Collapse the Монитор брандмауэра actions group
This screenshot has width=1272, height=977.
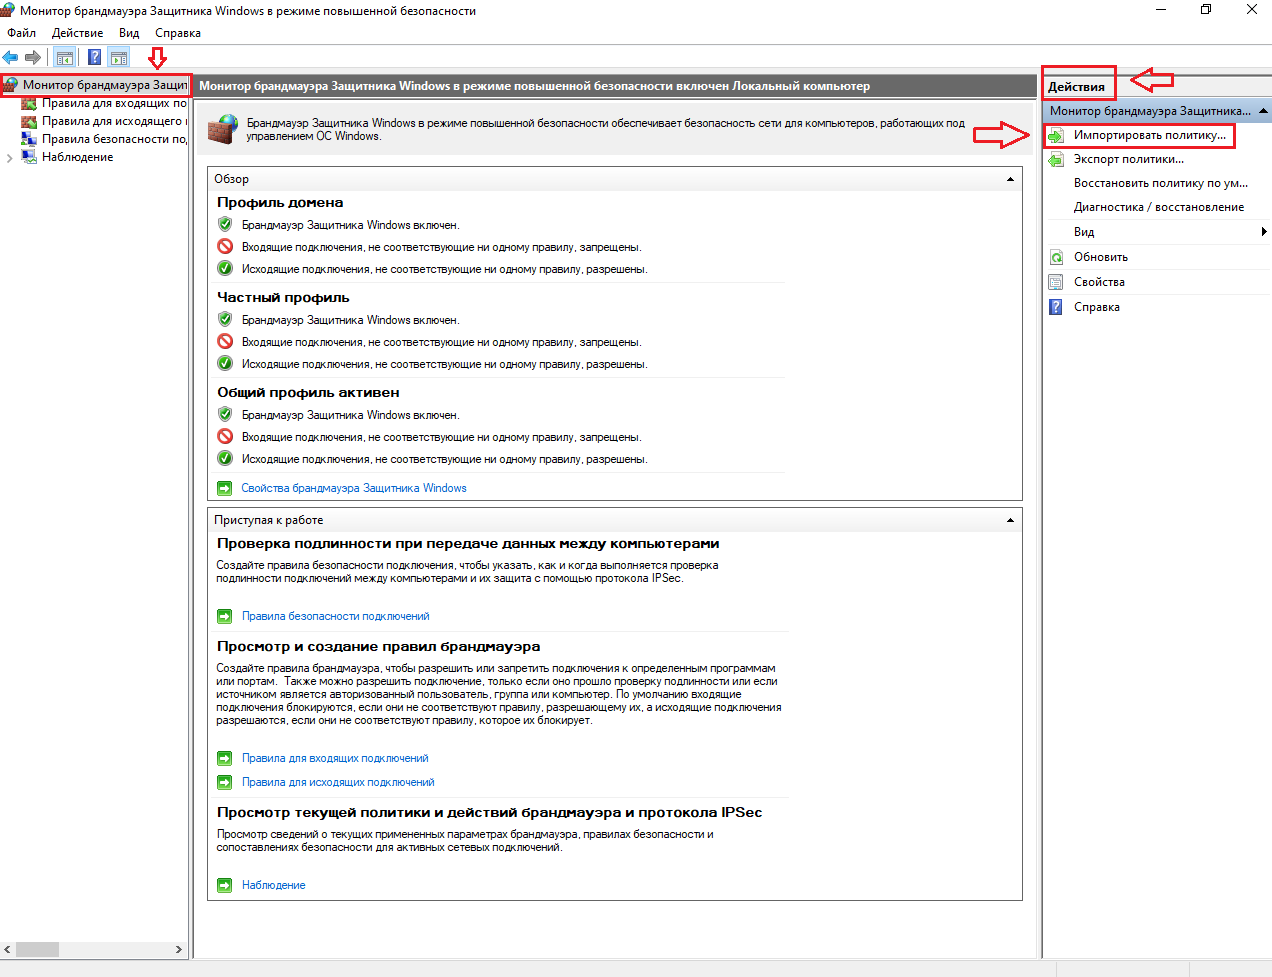pyautogui.click(x=1263, y=111)
